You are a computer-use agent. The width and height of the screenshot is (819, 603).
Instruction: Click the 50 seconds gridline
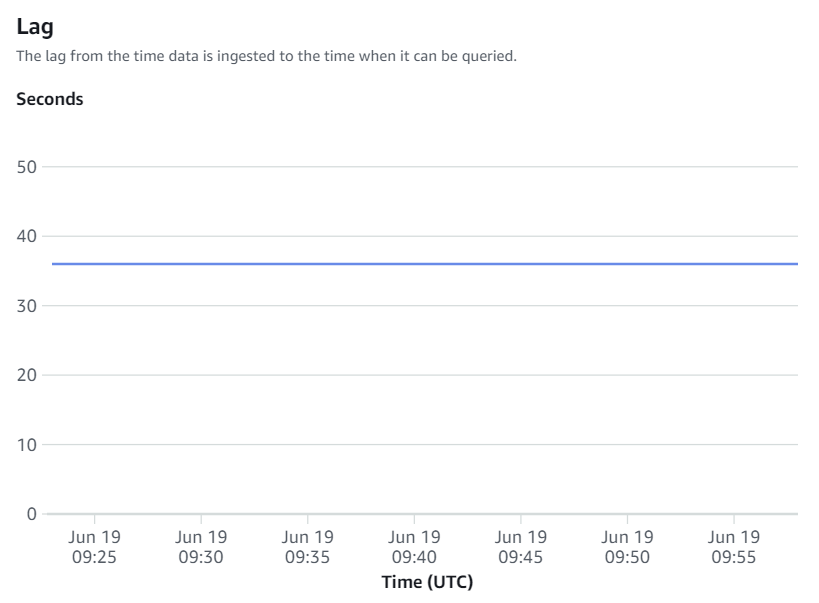click(x=420, y=167)
